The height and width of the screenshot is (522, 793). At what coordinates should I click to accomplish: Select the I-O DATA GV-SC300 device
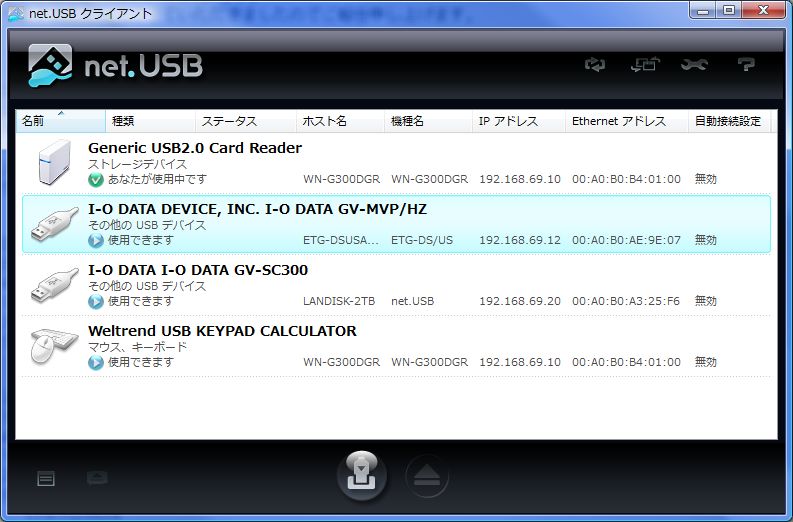pos(396,285)
